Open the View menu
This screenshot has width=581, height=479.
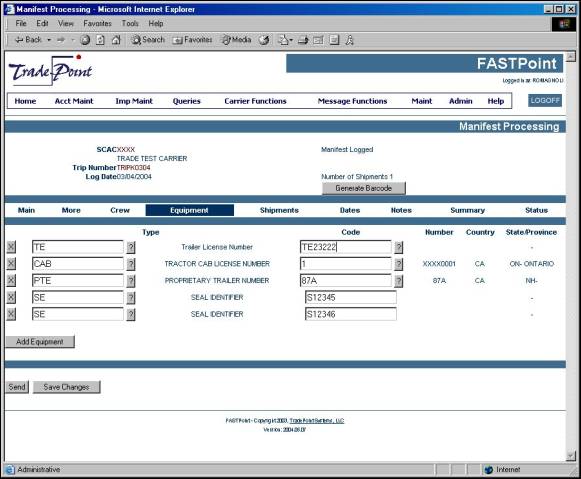66,23
